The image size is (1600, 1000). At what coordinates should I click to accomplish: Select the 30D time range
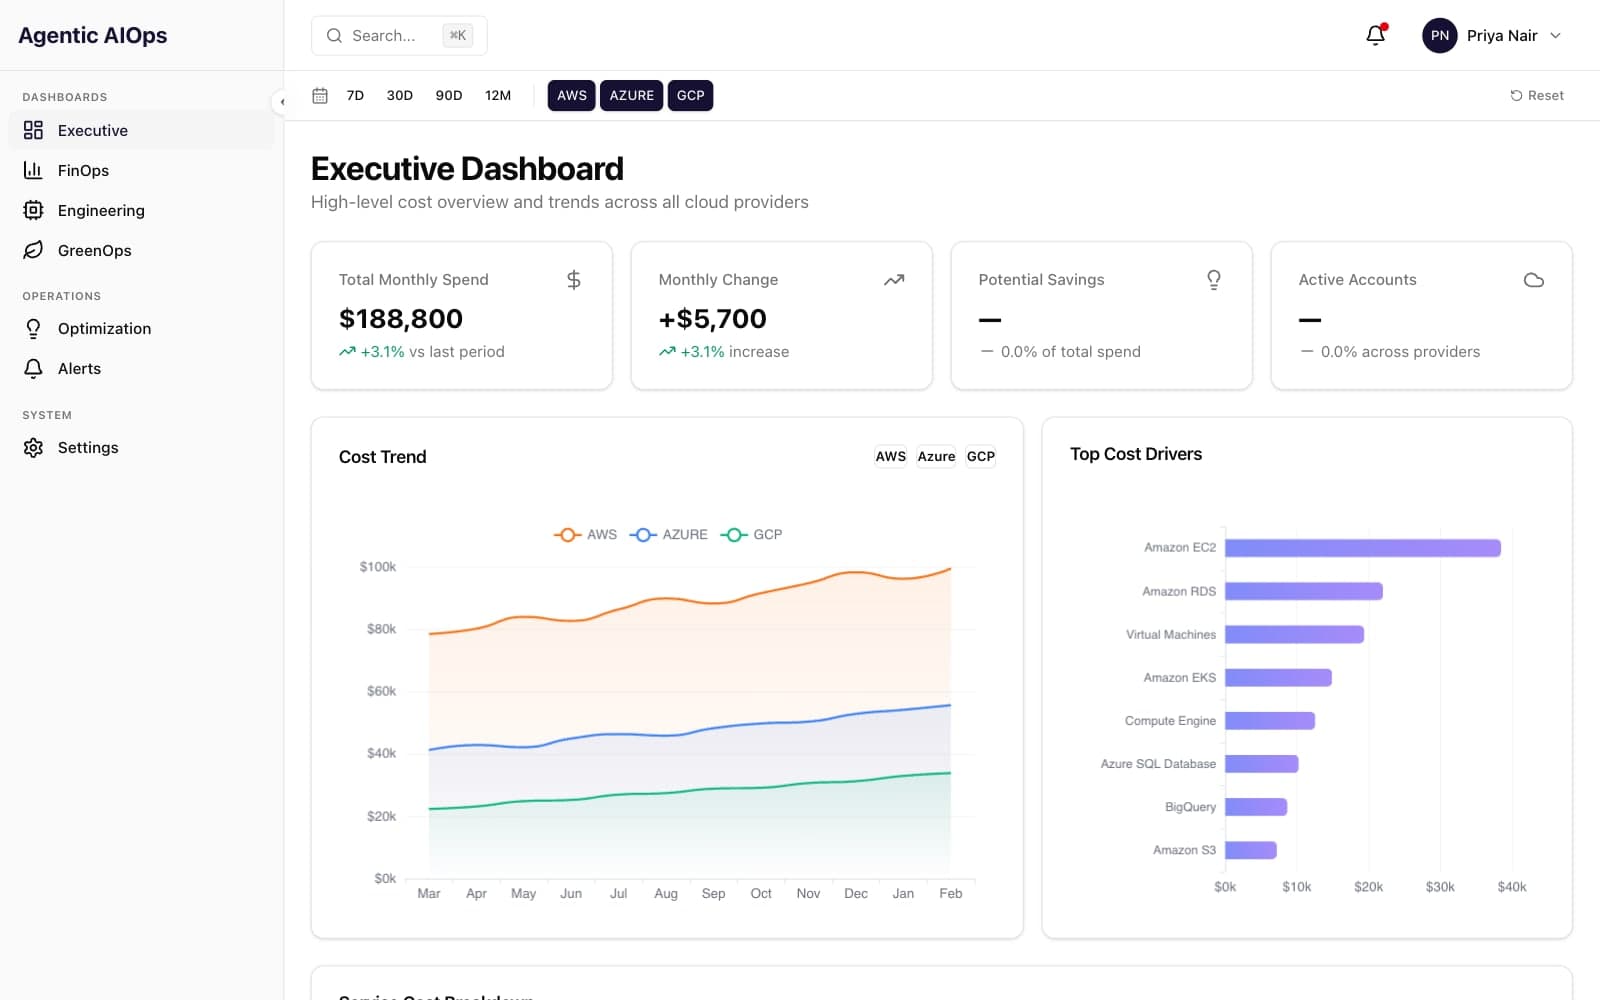pos(400,95)
